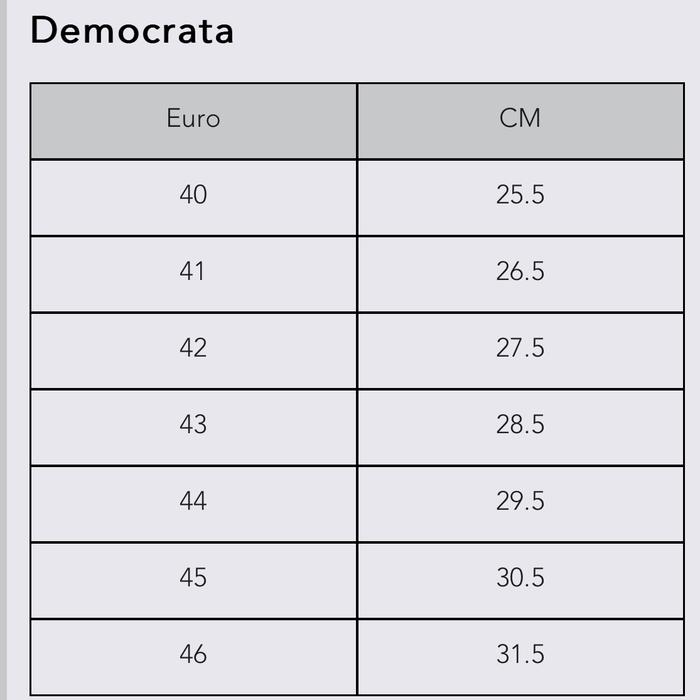Select Euro size 41 in the table
The width and height of the screenshot is (700, 700).
pos(193,271)
